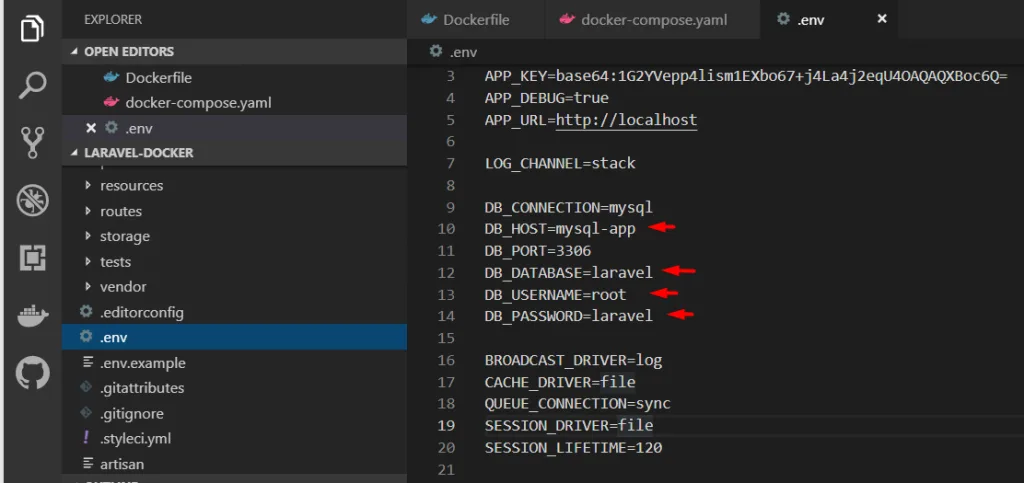Viewport: 1024px width, 483px height.
Task: Open the Debug view in activity bar
Action: pos(33,200)
